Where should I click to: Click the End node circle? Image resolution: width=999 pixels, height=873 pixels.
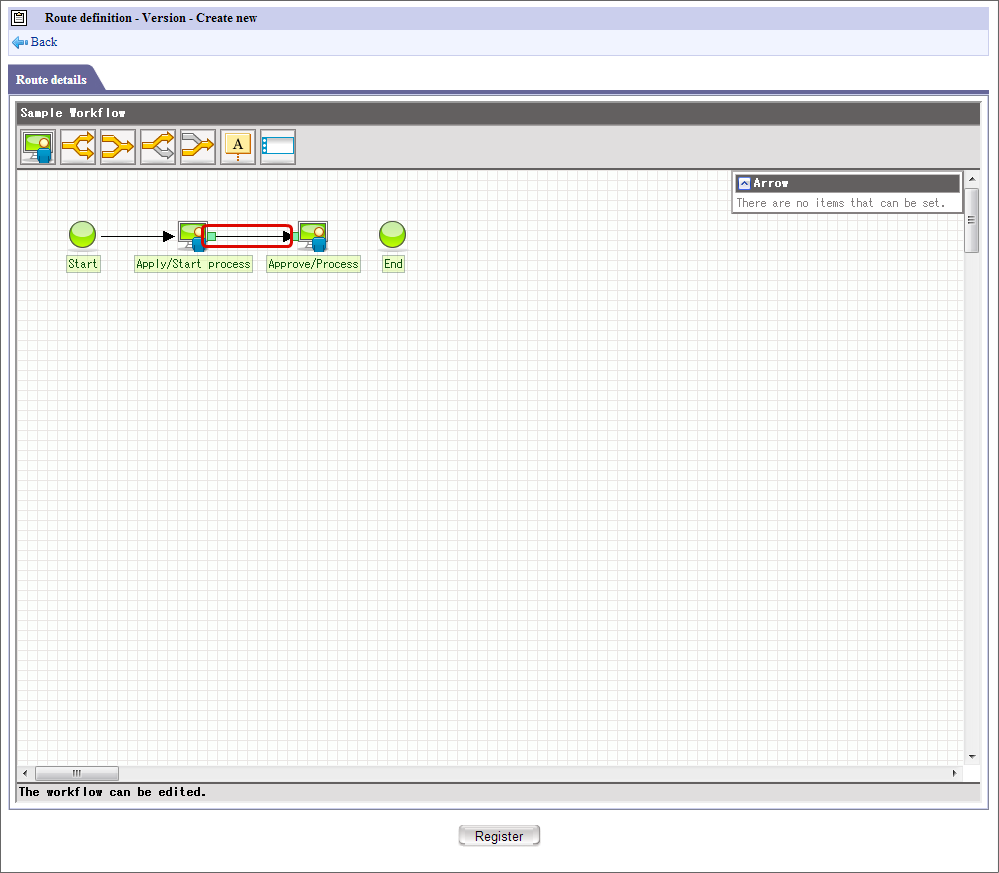click(x=392, y=234)
